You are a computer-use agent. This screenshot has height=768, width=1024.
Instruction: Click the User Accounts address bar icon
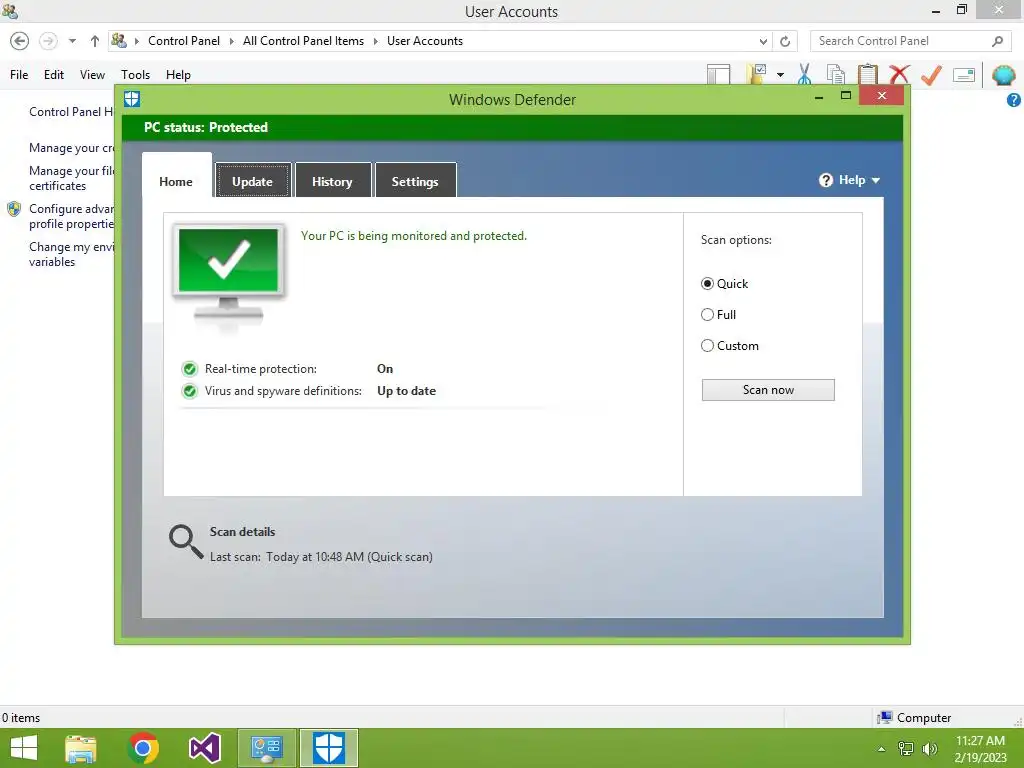tap(119, 40)
